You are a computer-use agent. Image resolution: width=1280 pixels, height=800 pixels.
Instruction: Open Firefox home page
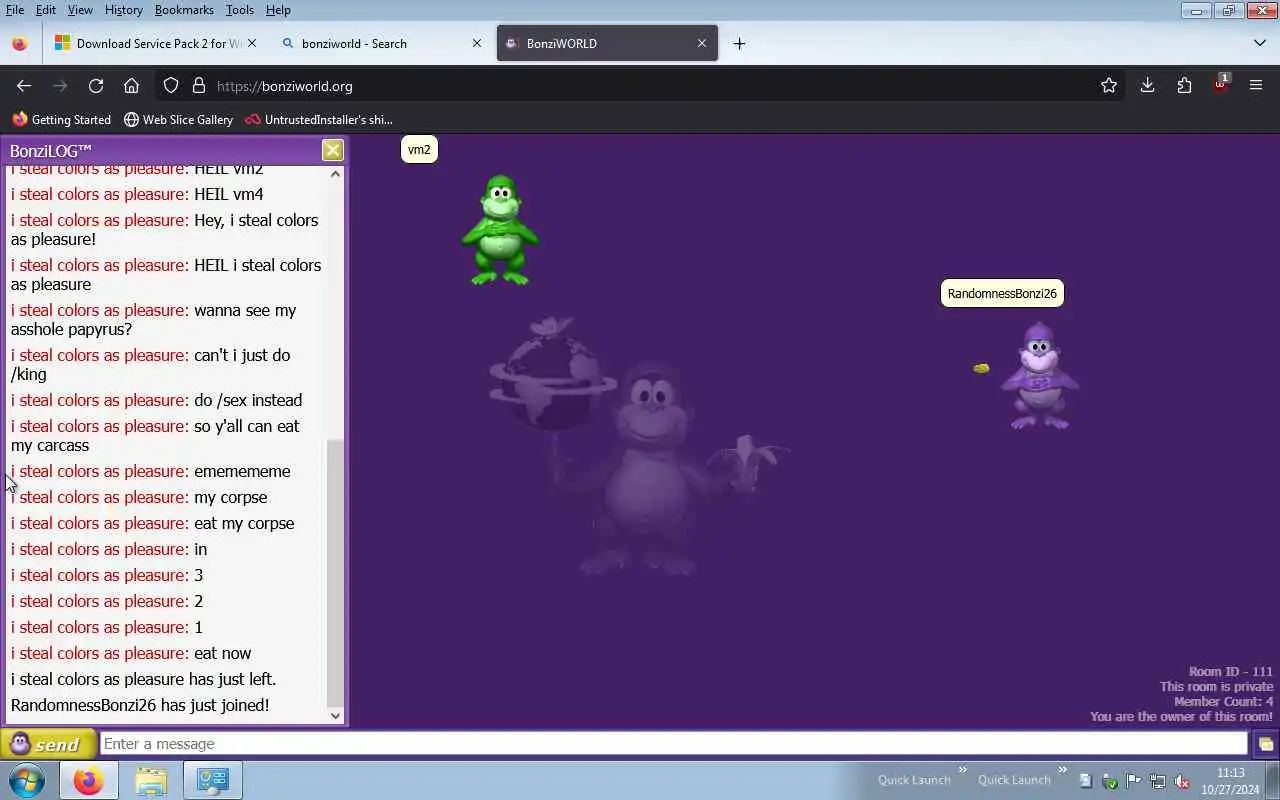pyautogui.click(x=131, y=86)
